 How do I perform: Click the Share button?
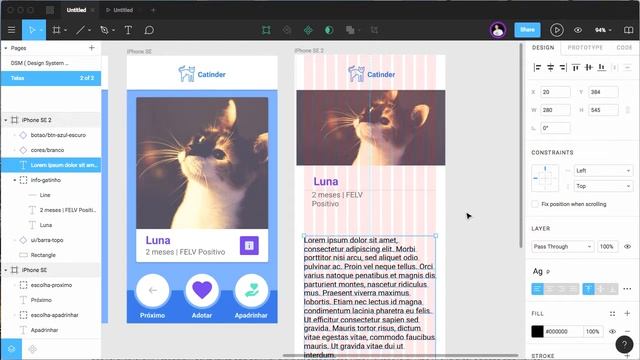pyautogui.click(x=527, y=30)
